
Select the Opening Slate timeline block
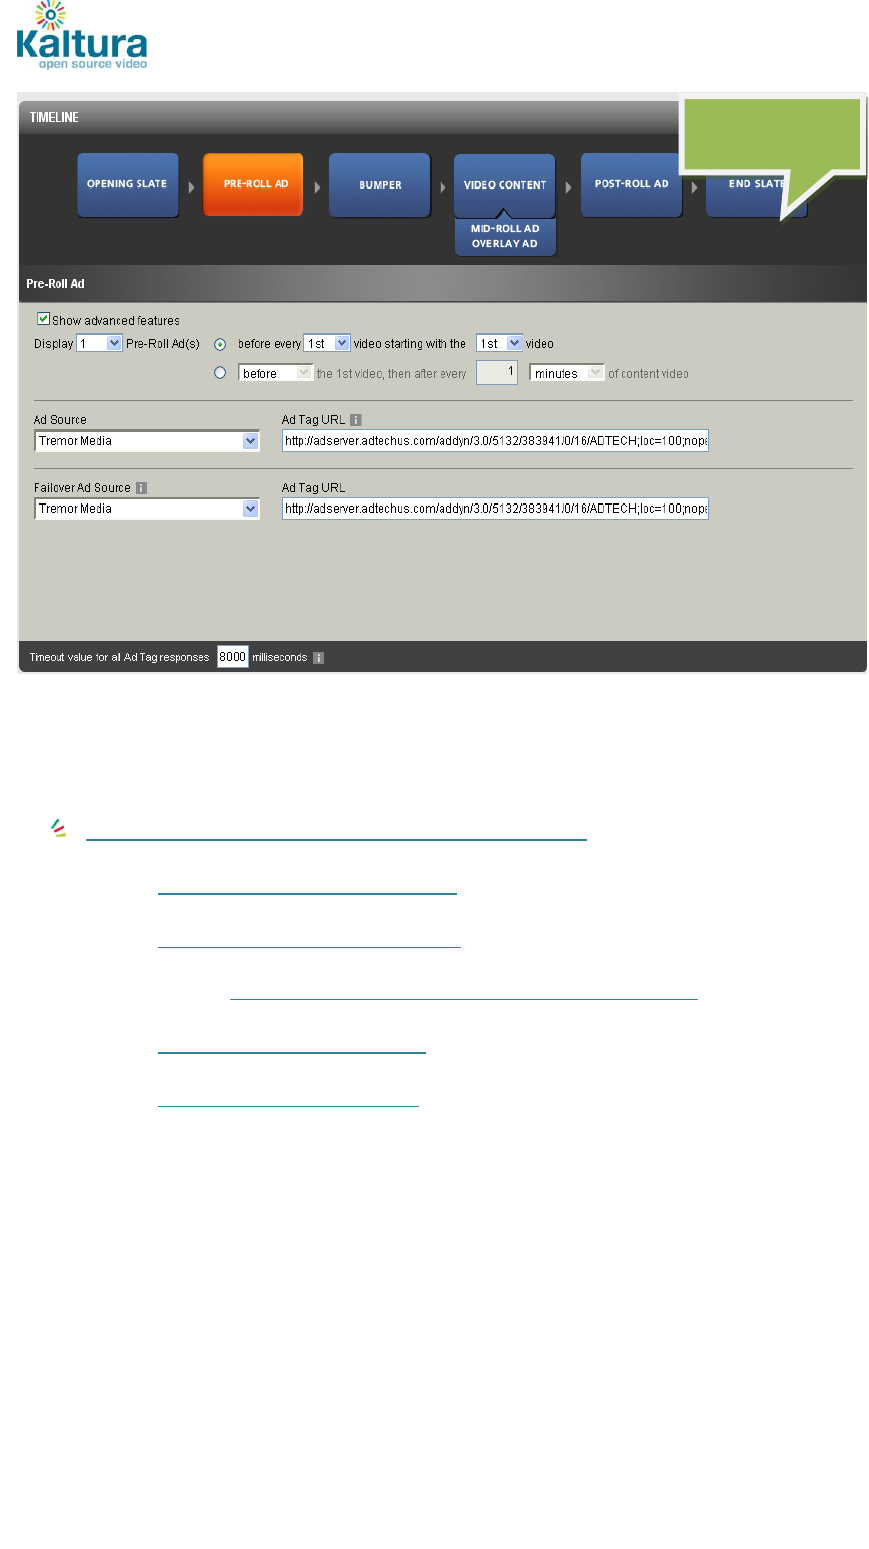pos(128,185)
